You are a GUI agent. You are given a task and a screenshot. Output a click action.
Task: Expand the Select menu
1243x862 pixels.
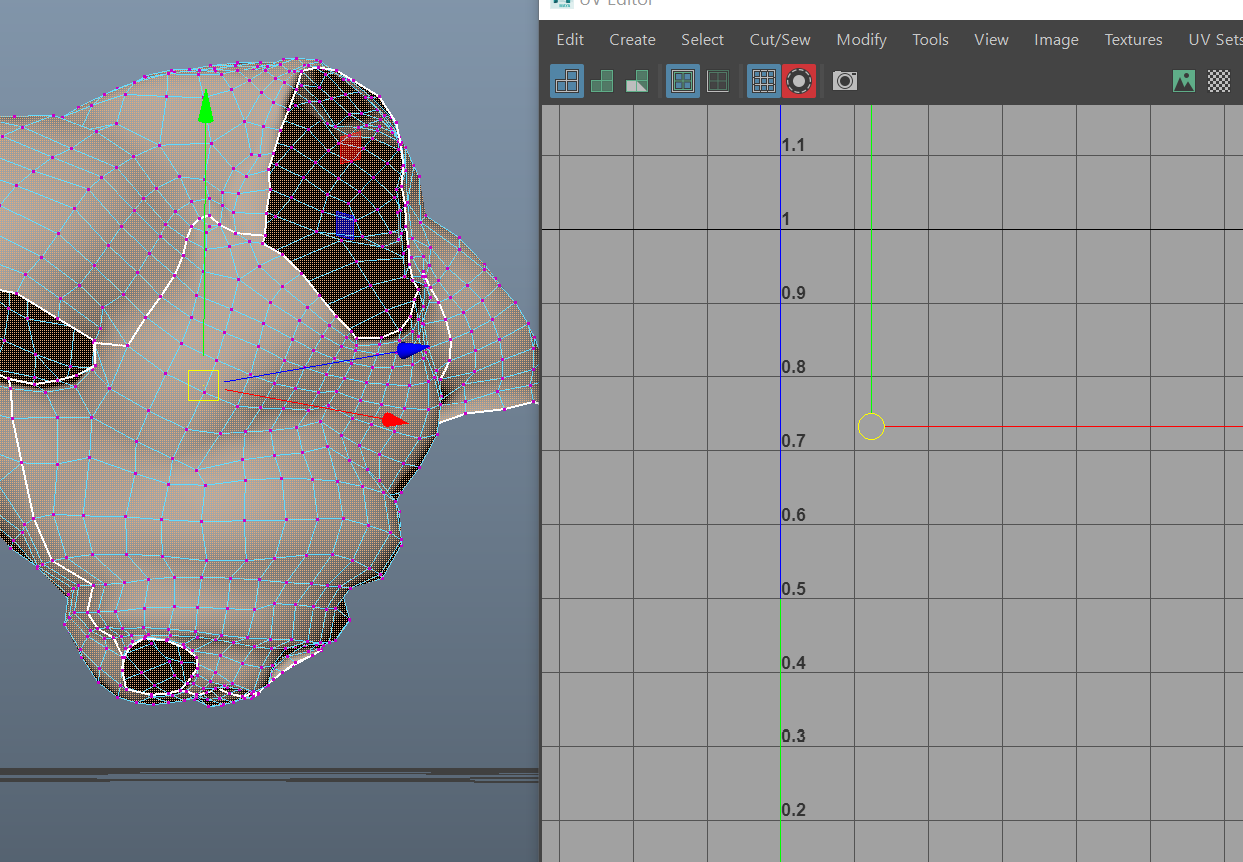(x=702, y=40)
